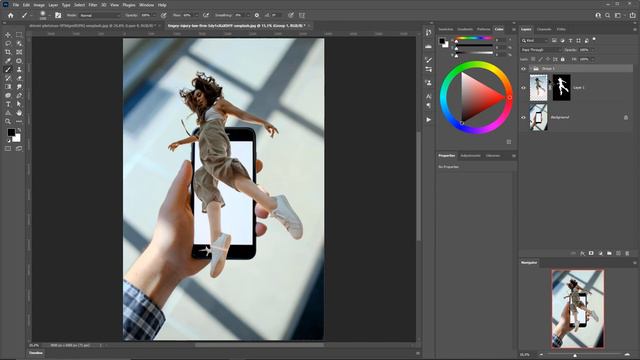Open brush preset picker dropdown arrow
640x360 pixels.
point(49,15)
